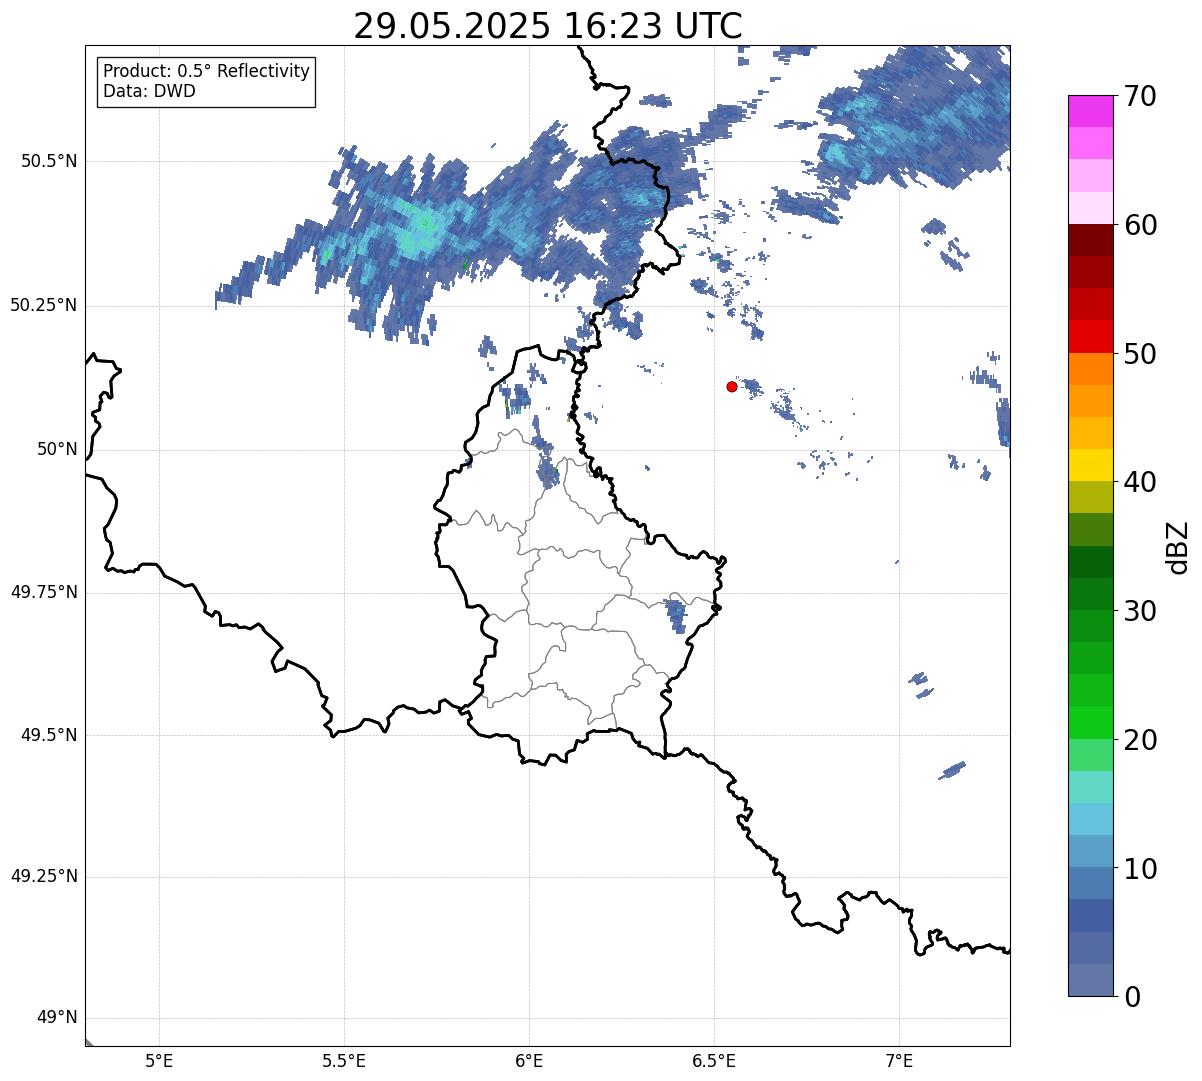This screenshot has width=1202, height=1081.
Task: Click the 49.25°N latitude label
Action: [44, 877]
